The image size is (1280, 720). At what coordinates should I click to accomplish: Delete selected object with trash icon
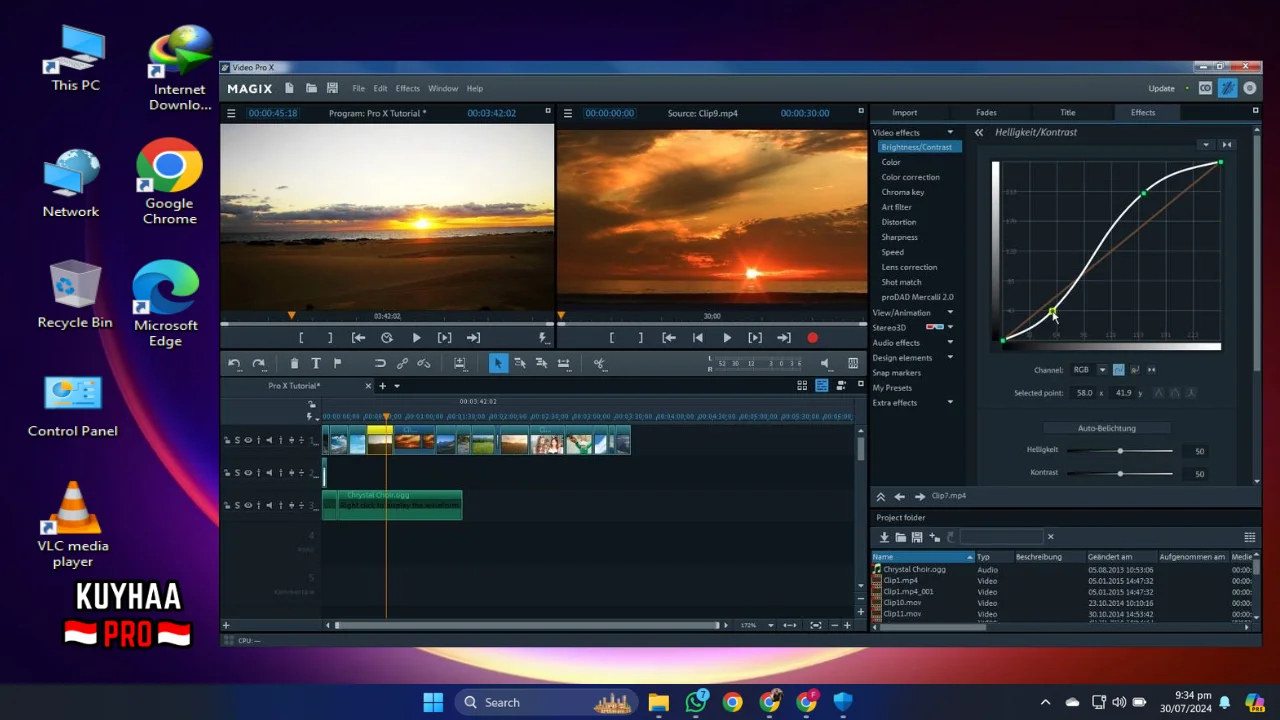pyautogui.click(x=294, y=364)
